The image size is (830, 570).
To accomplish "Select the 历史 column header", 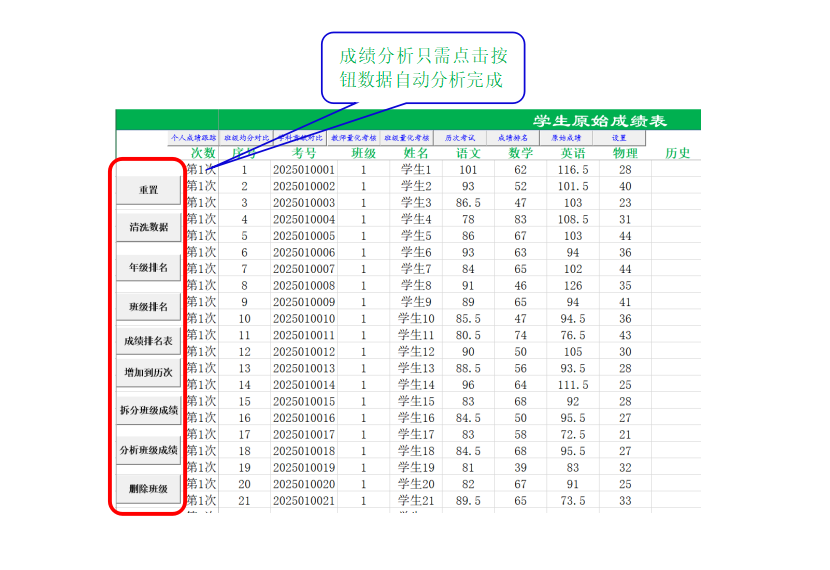I will tap(678, 153).
